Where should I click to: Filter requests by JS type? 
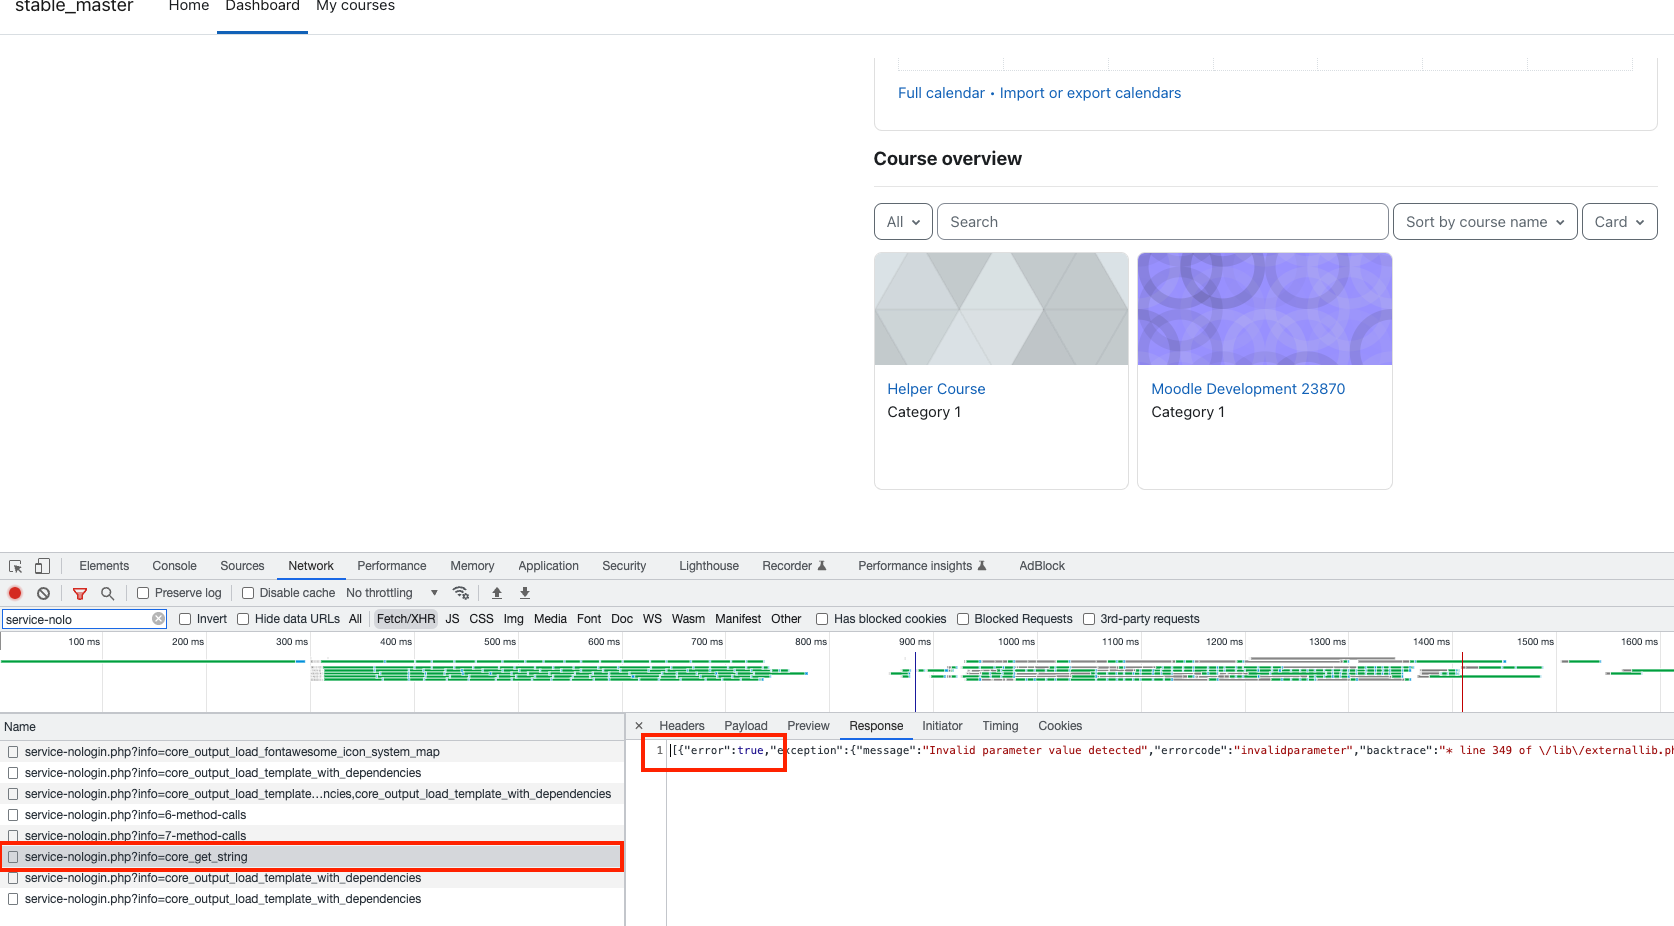[x=452, y=619]
